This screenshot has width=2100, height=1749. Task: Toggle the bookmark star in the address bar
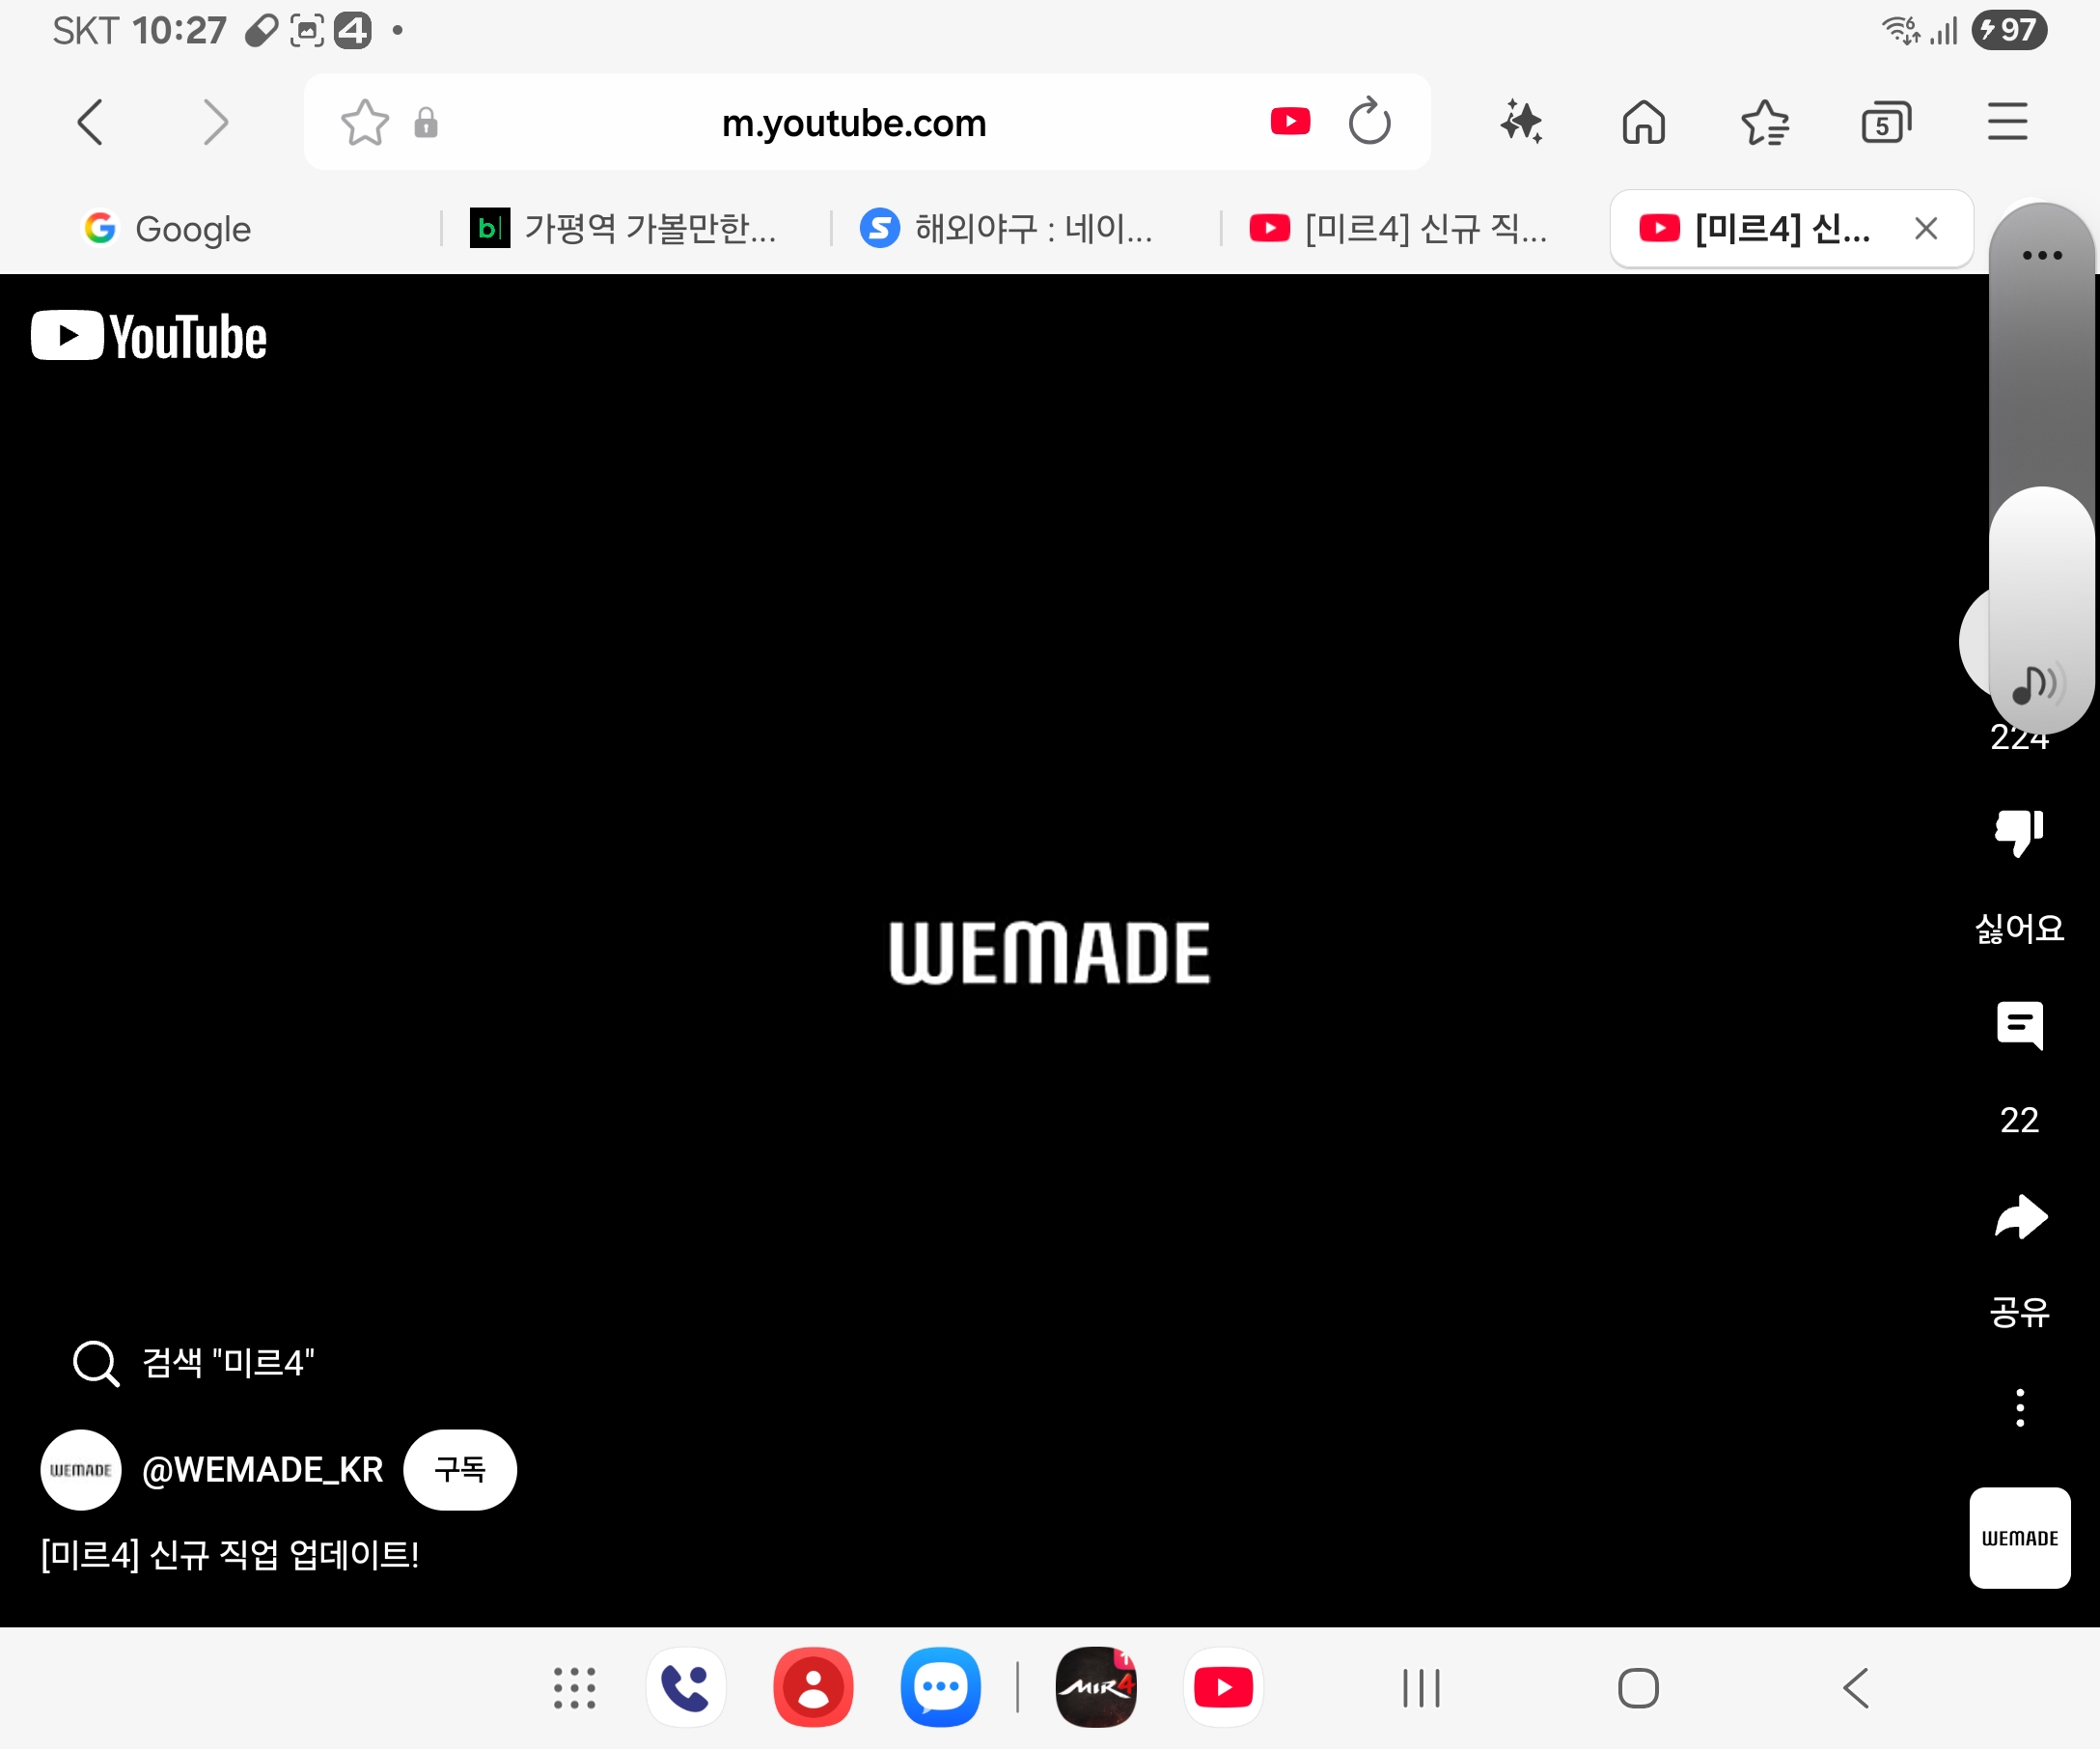click(x=364, y=123)
